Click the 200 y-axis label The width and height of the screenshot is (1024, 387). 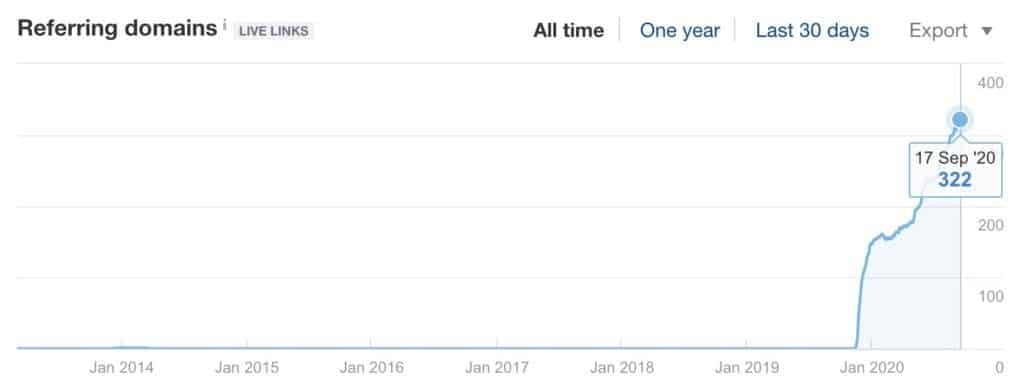(x=990, y=225)
